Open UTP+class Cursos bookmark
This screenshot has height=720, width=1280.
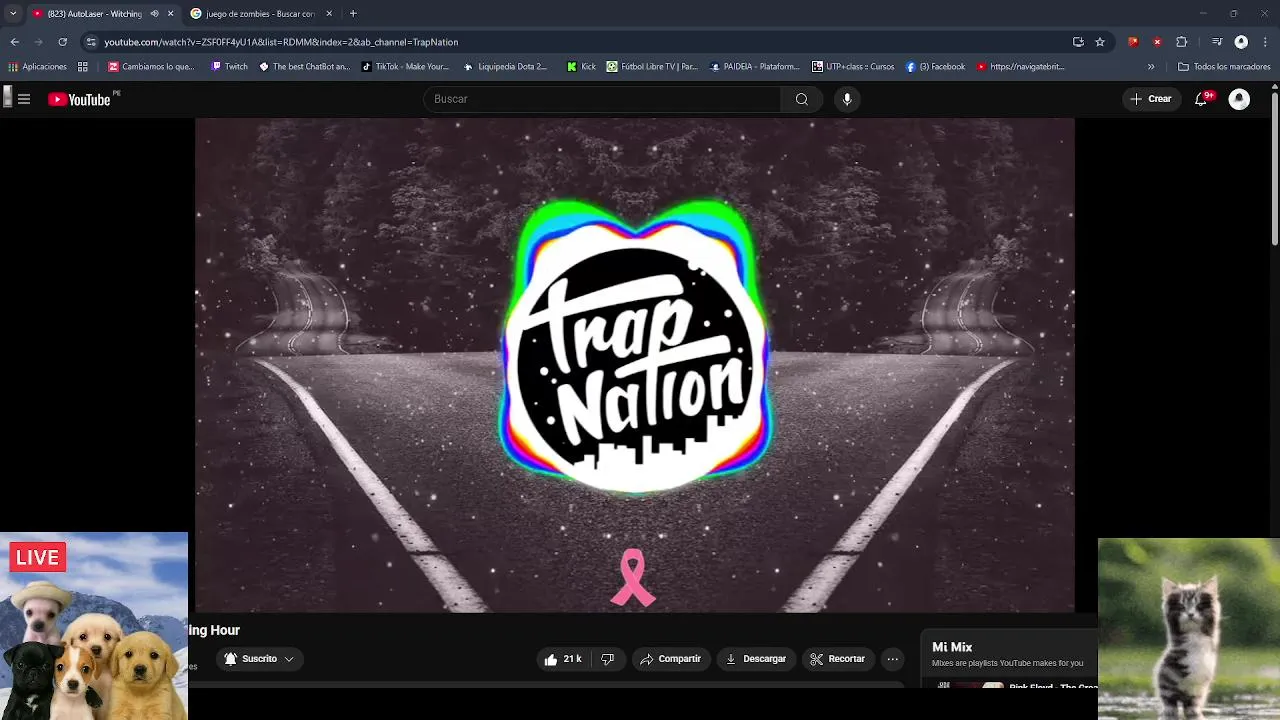(x=853, y=67)
